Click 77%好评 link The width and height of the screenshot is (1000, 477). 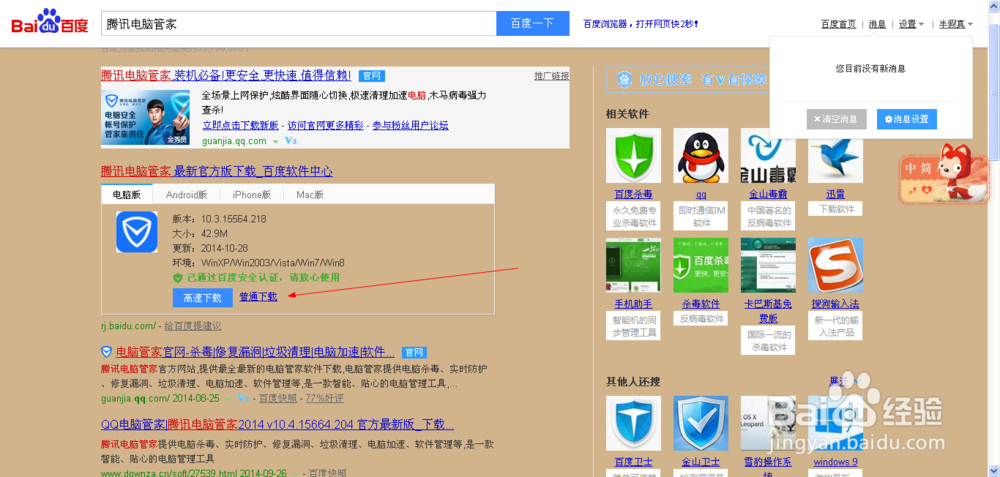[x=325, y=399]
